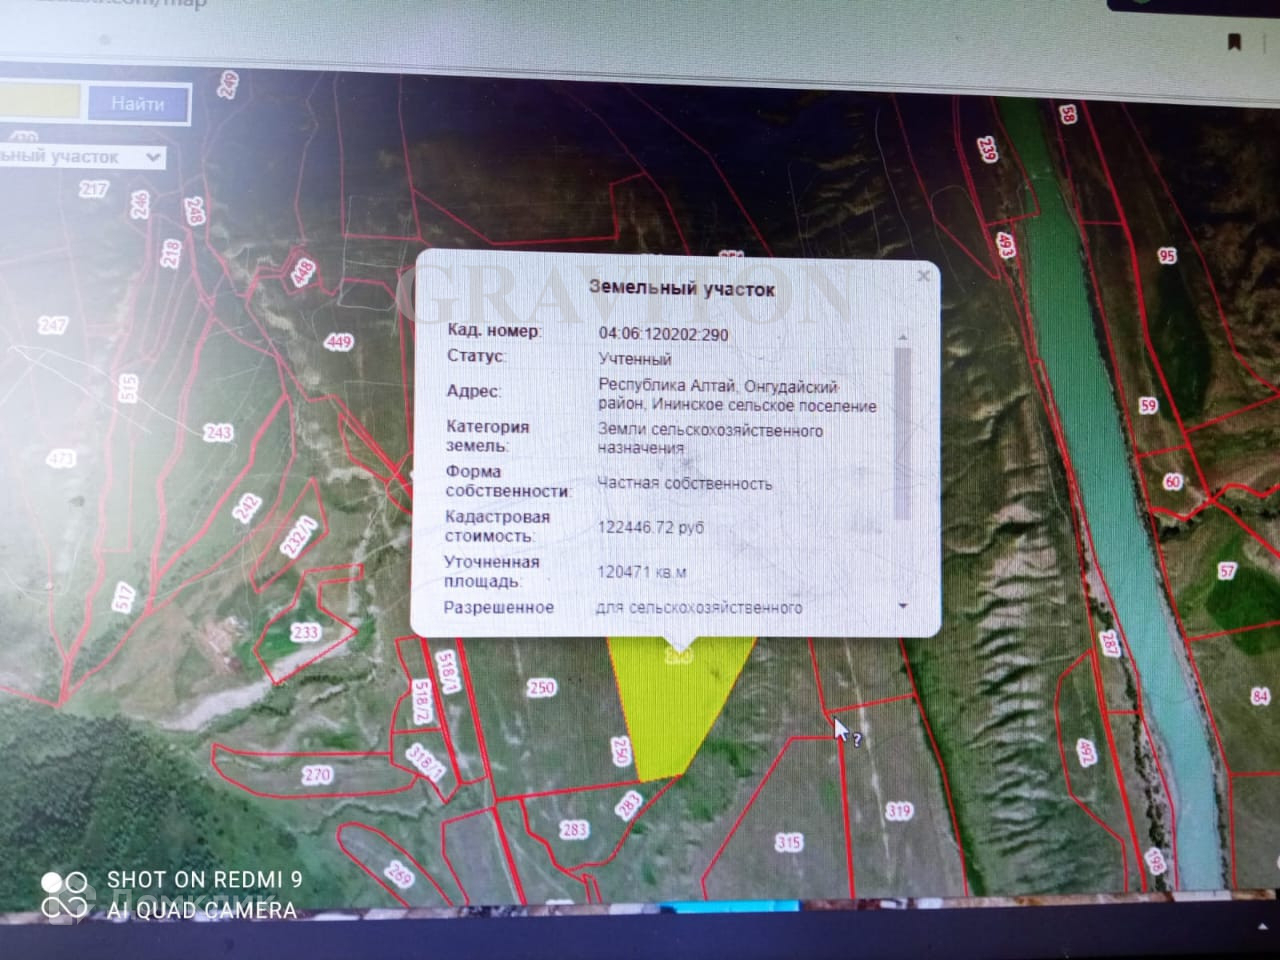This screenshot has width=1280, height=960.
Task: Click parcel label 287 on the map
Action: click(x=1109, y=644)
